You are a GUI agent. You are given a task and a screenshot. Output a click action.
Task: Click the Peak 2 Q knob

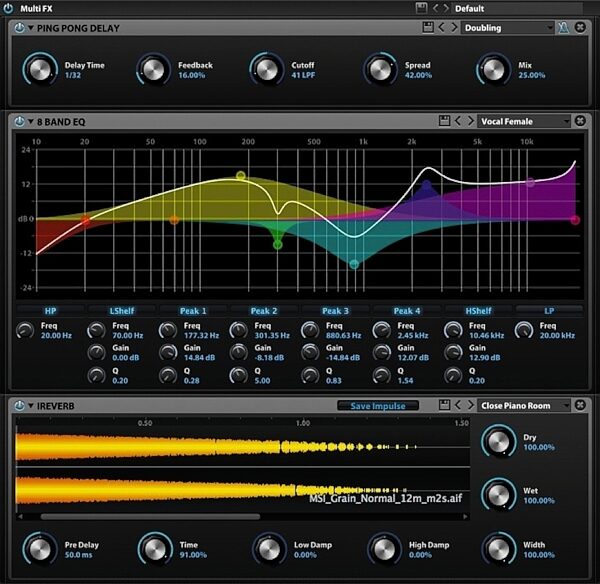pyautogui.click(x=239, y=375)
